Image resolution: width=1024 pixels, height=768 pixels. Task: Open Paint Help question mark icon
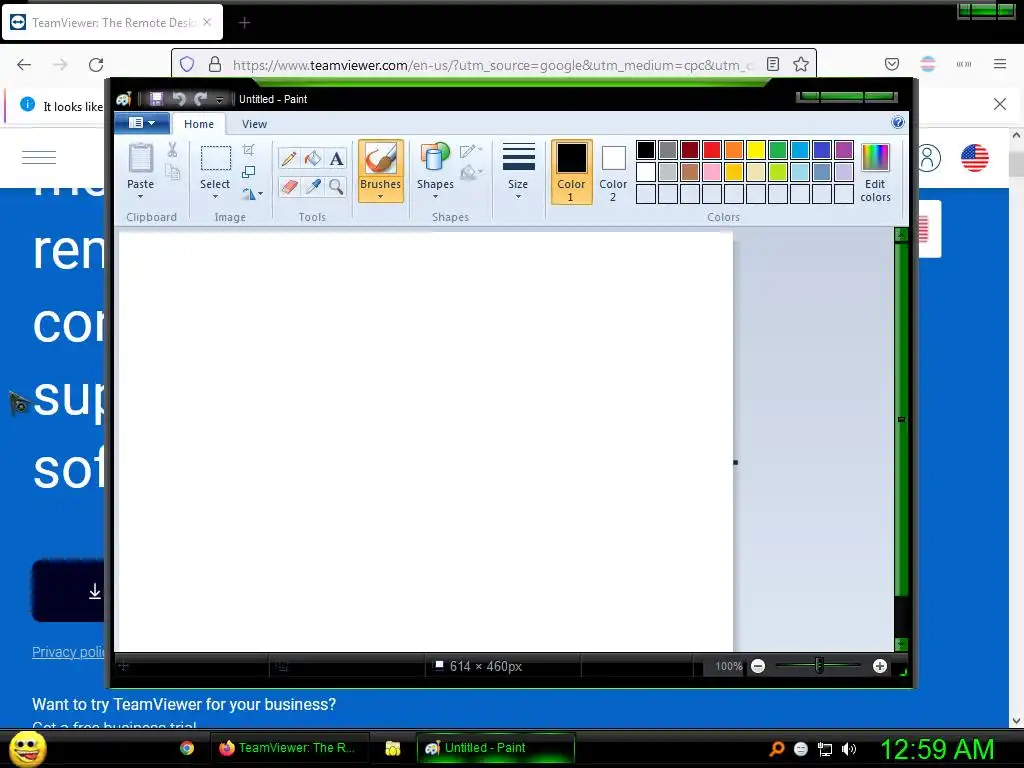[x=898, y=122]
